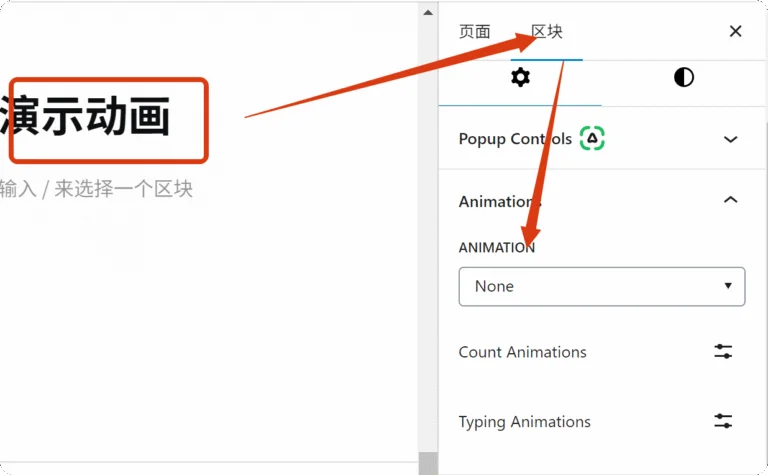Image resolution: width=768 pixels, height=475 pixels.
Task: Select the 区块 tab
Action: pyautogui.click(x=546, y=31)
